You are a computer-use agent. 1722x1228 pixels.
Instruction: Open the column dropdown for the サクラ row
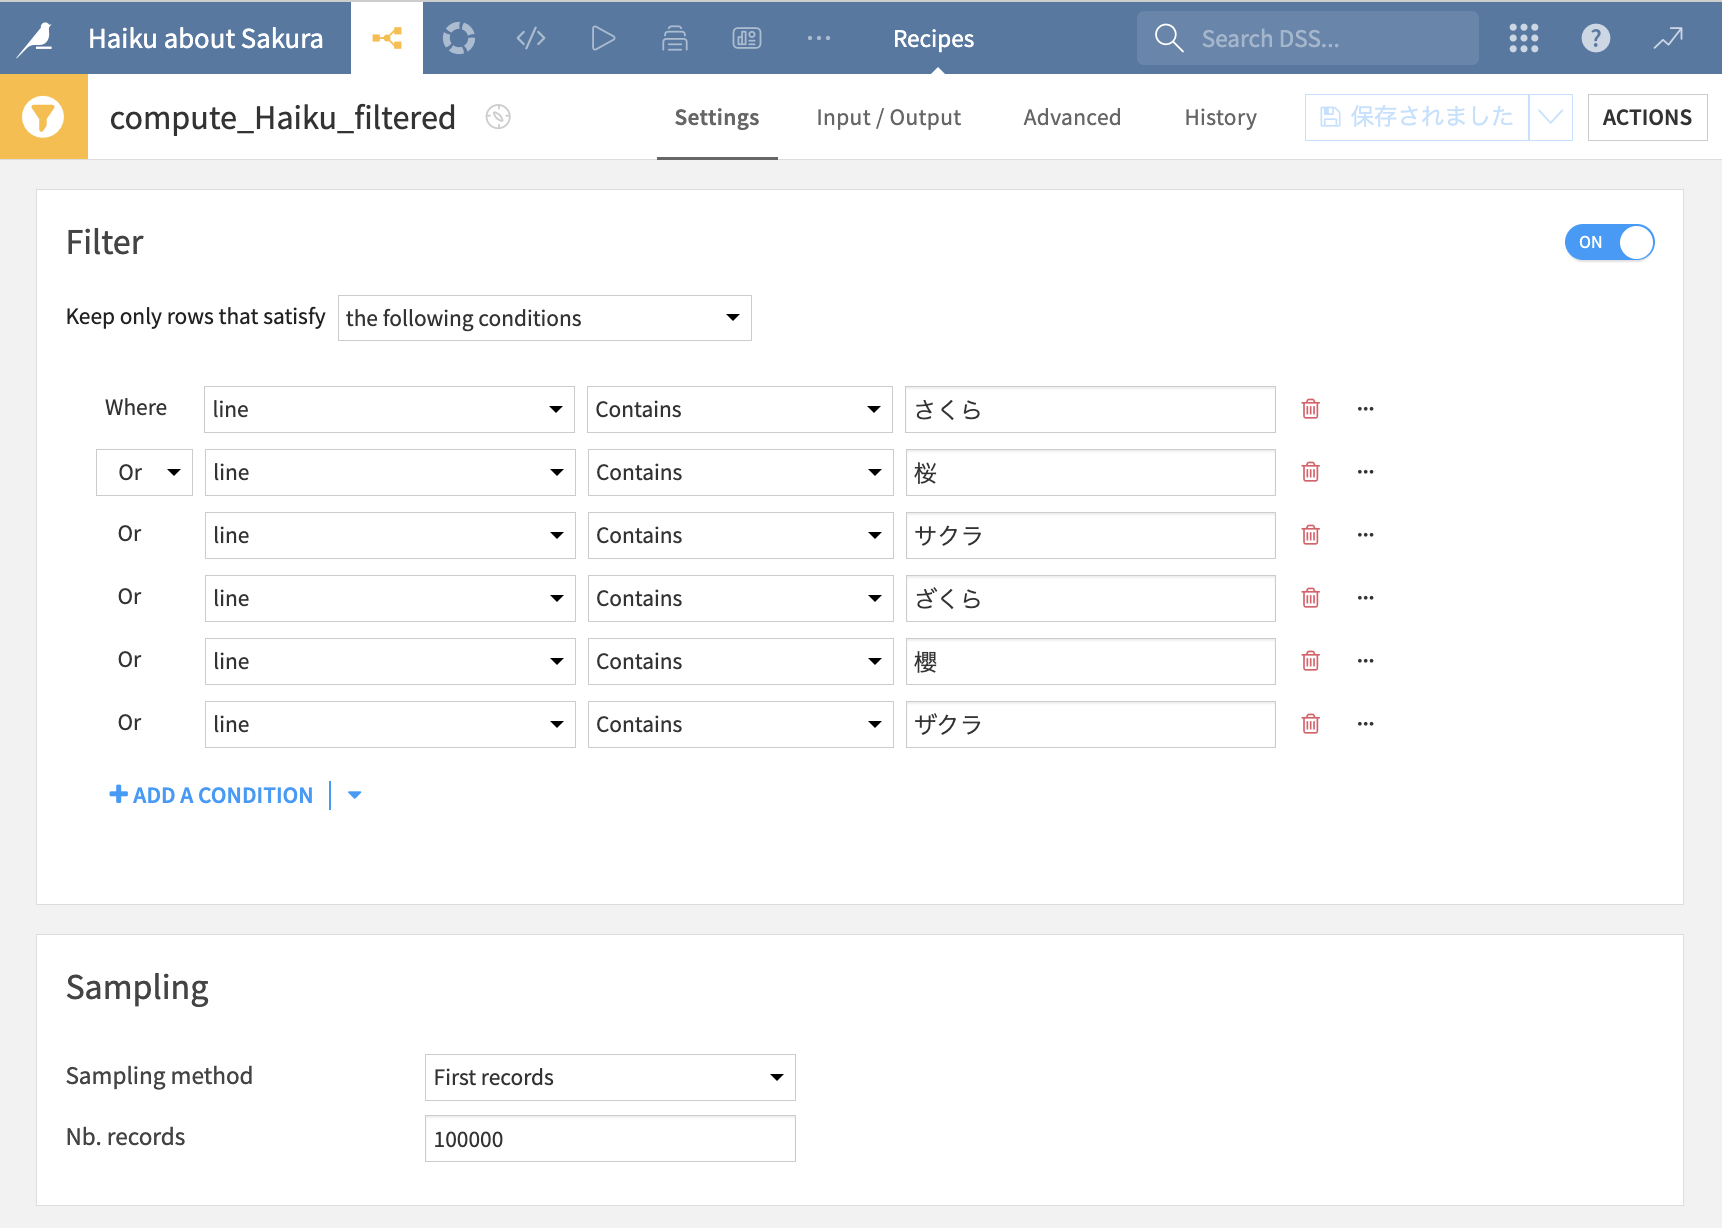[390, 535]
